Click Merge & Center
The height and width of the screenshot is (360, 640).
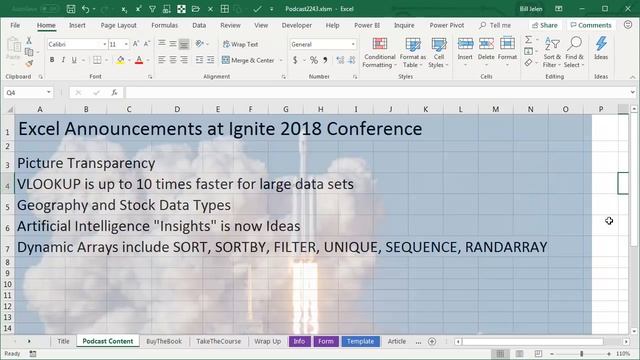249,60
